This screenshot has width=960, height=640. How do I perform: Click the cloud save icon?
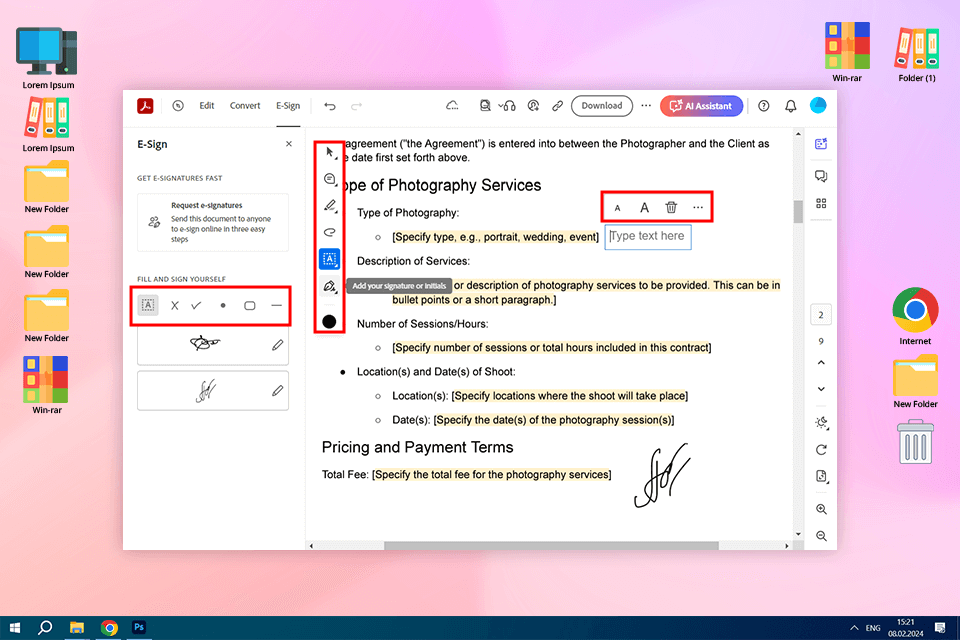click(x=452, y=106)
